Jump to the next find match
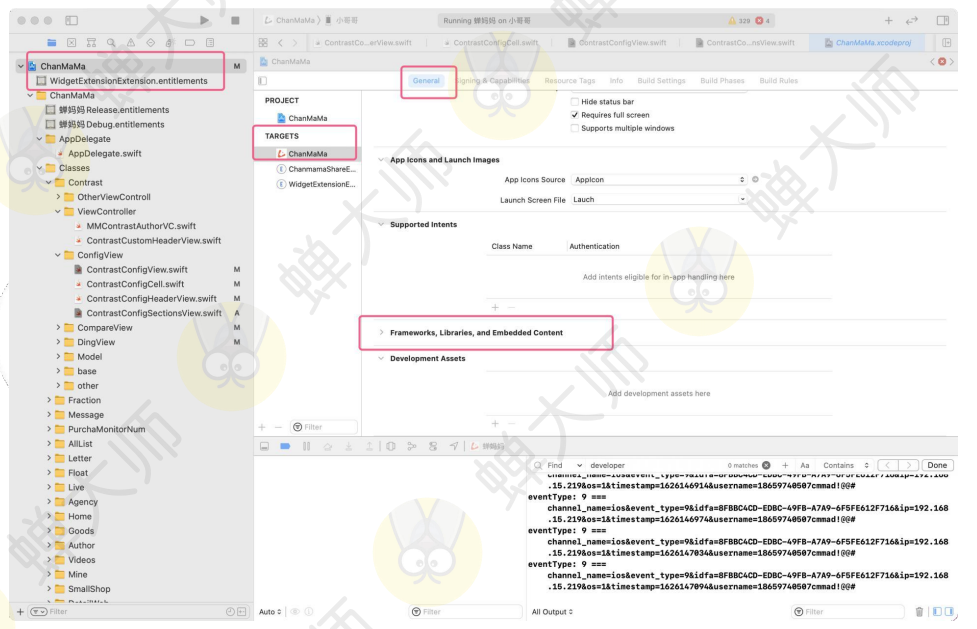This screenshot has width=977, height=629. [908, 465]
